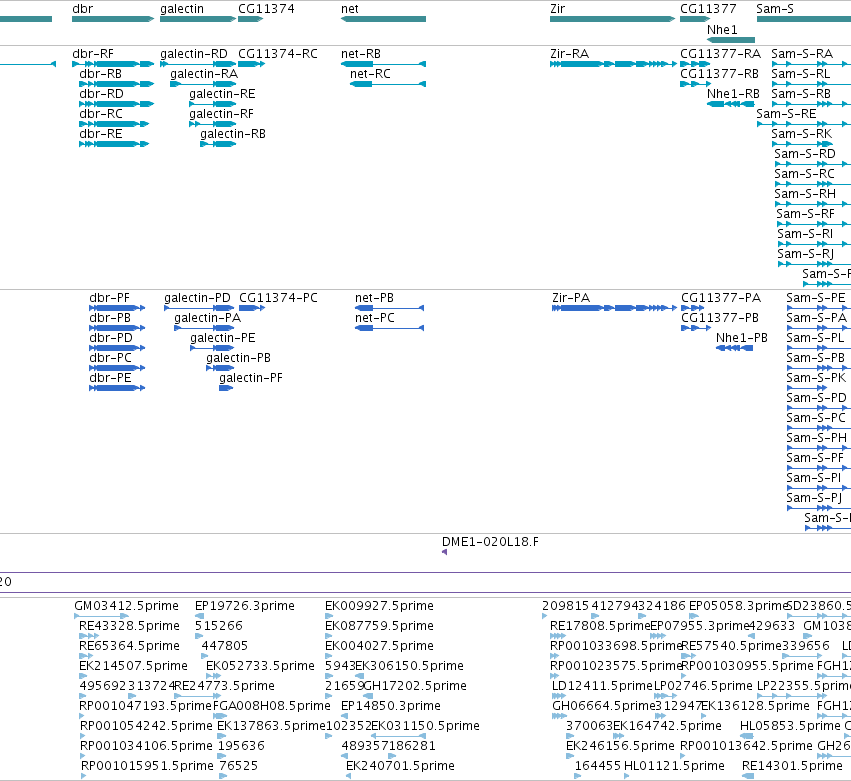Select EST EP19726.3prime
Image resolution: width=851 pixels, height=781 pixels.
pyautogui.click(x=245, y=606)
